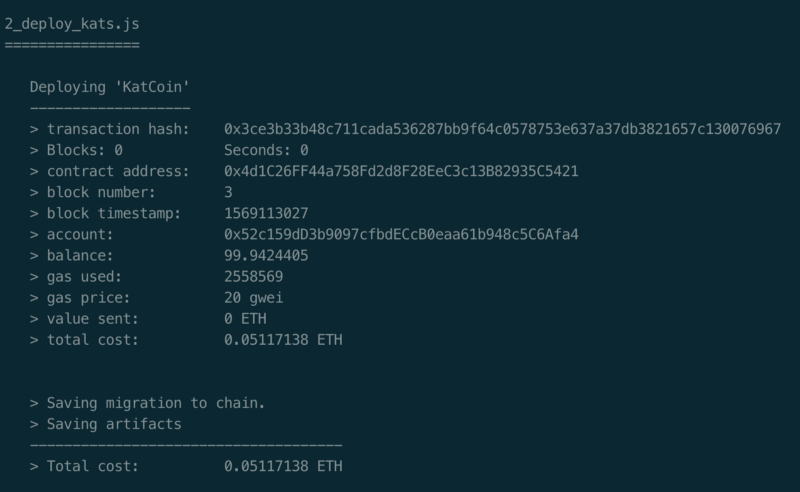Click the account address value

(401, 234)
